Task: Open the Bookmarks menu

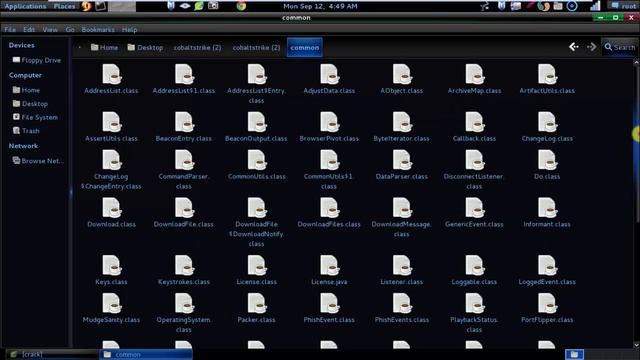Action: (x=98, y=29)
